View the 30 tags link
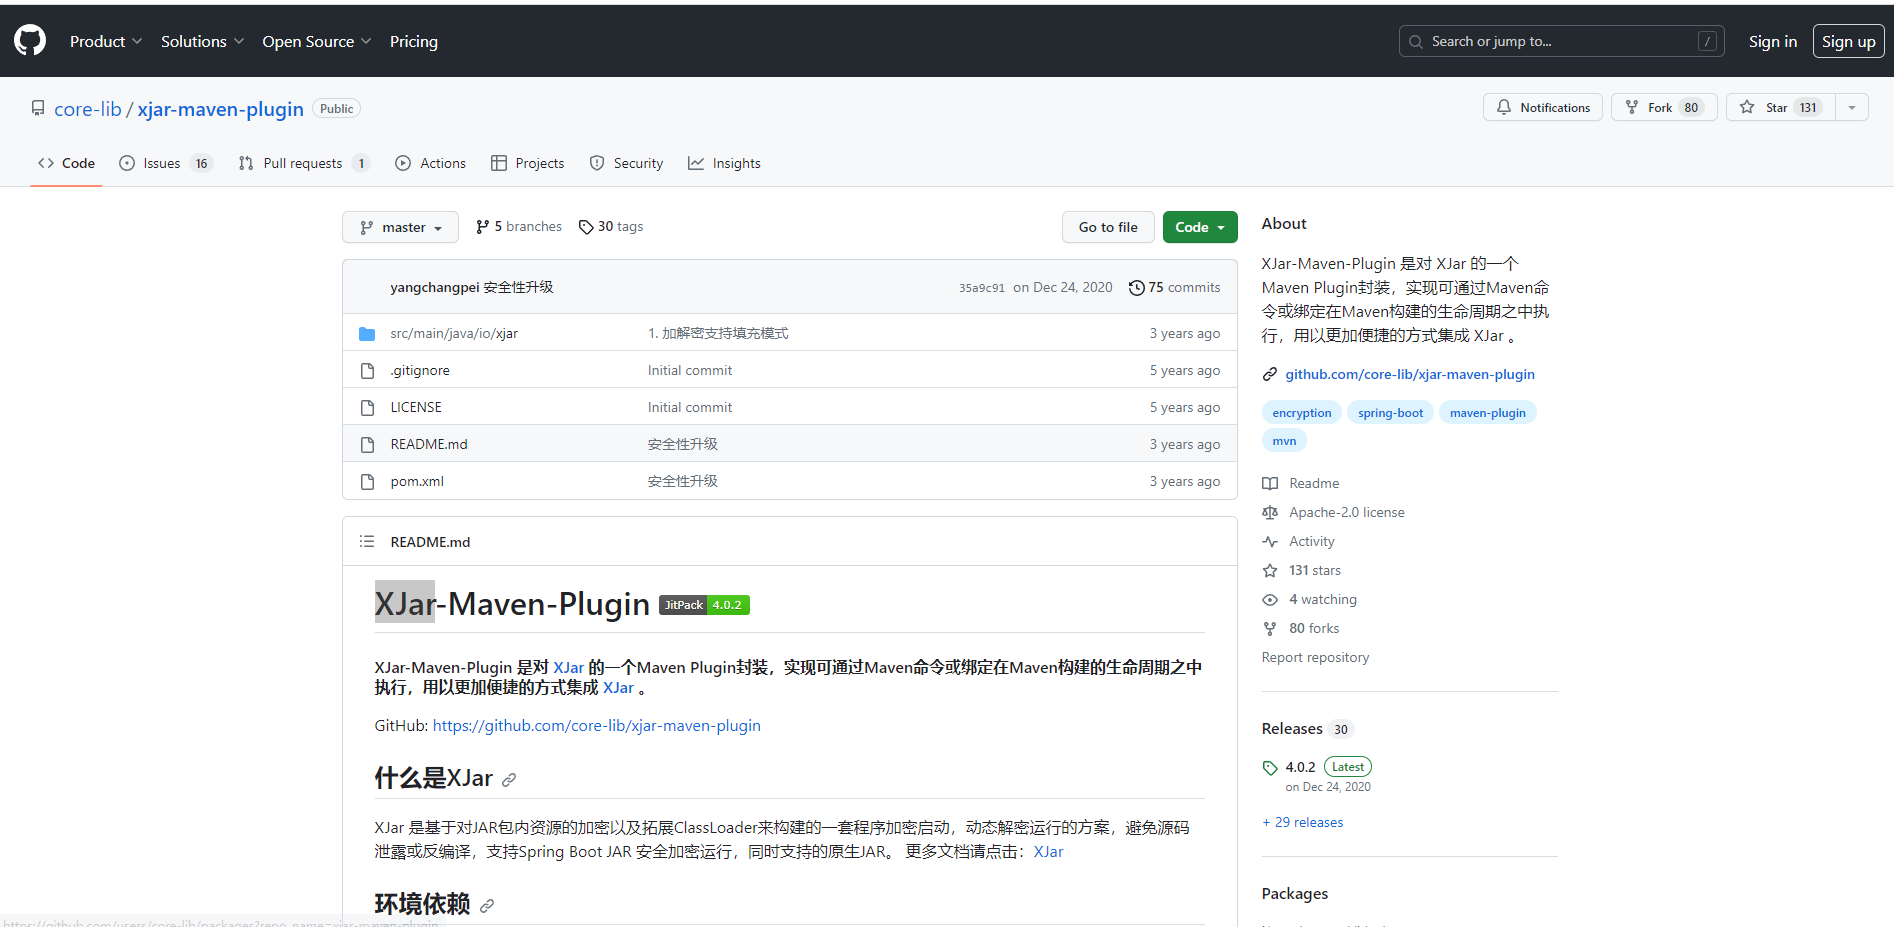This screenshot has width=1894, height=927. tap(611, 227)
